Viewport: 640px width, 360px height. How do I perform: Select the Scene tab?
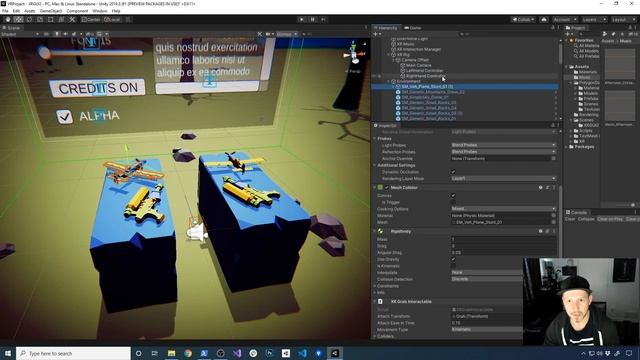11,28
